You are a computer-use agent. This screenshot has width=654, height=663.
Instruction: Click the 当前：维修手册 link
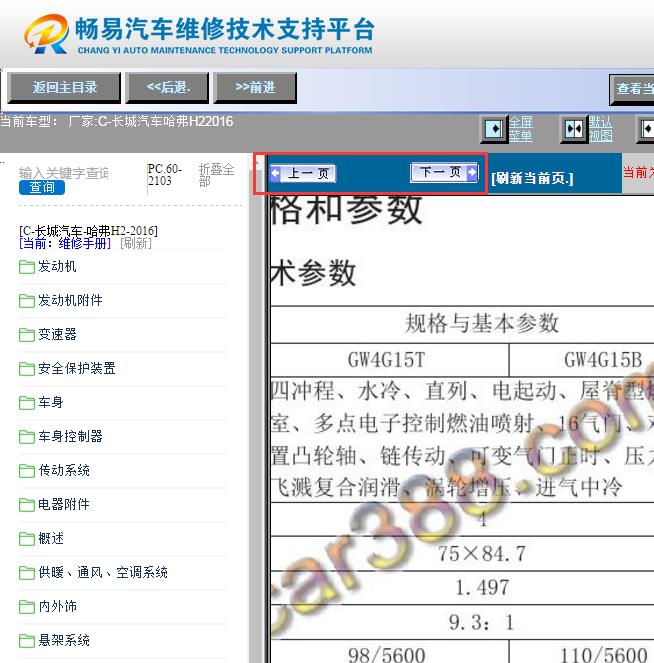65,243
